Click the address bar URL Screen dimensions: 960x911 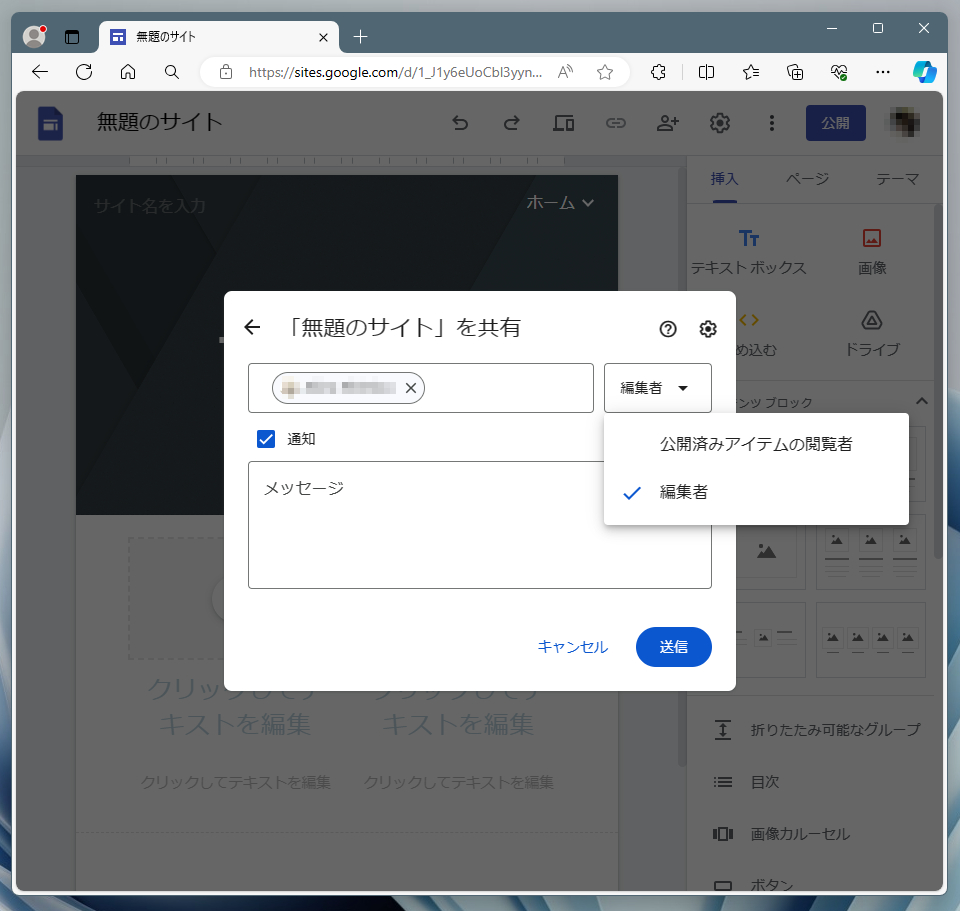click(395, 72)
